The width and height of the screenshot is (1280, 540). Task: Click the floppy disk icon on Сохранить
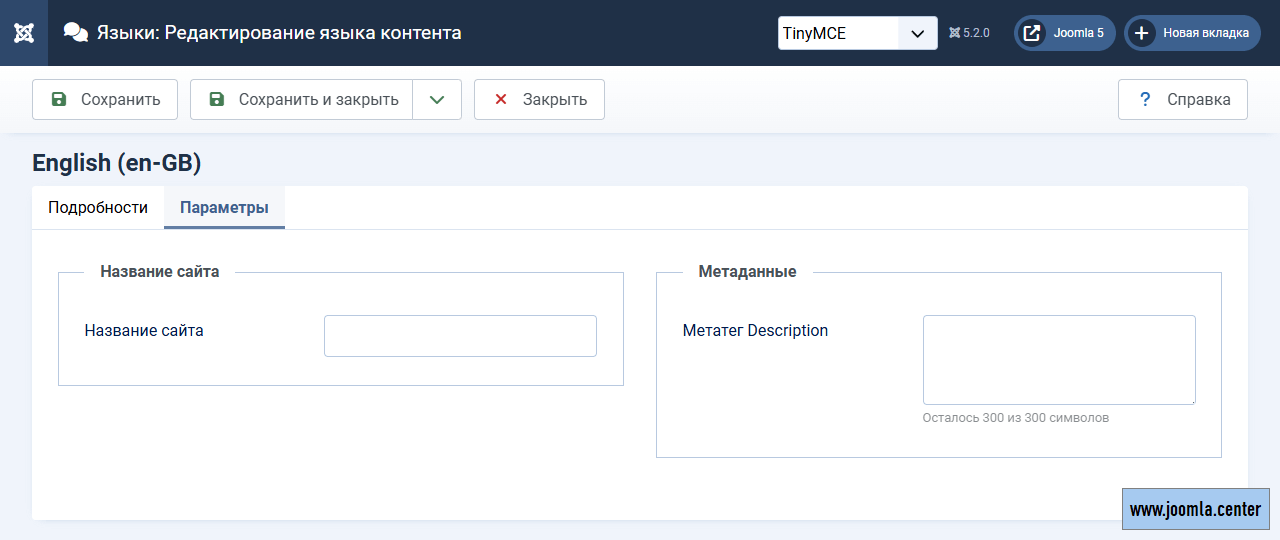click(59, 100)
